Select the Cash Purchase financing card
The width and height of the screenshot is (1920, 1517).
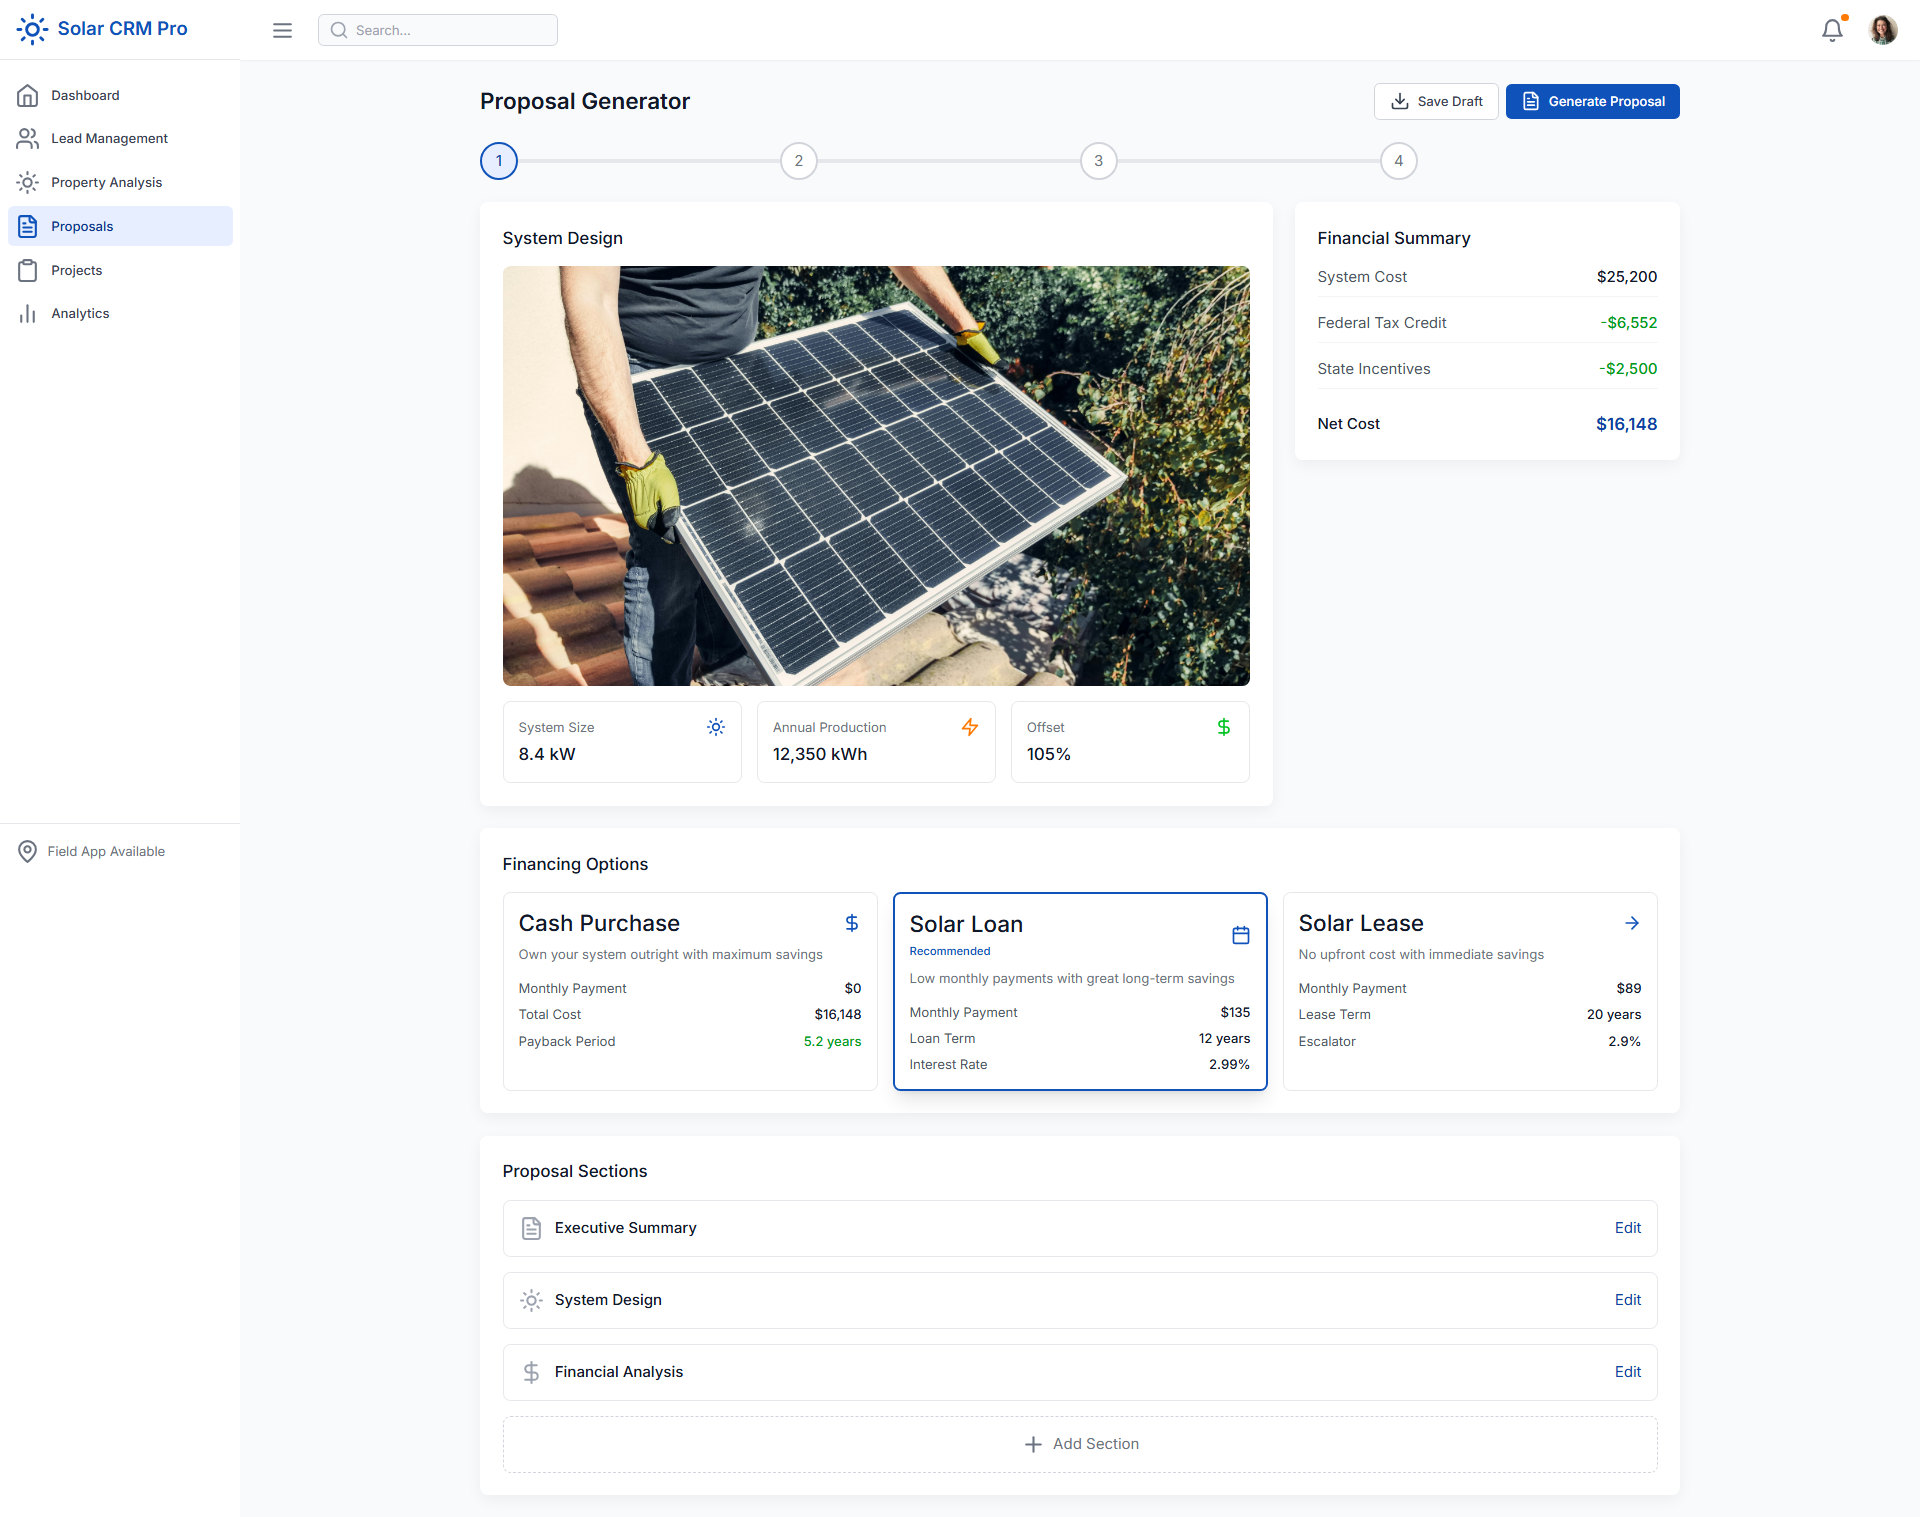(689, 990)
